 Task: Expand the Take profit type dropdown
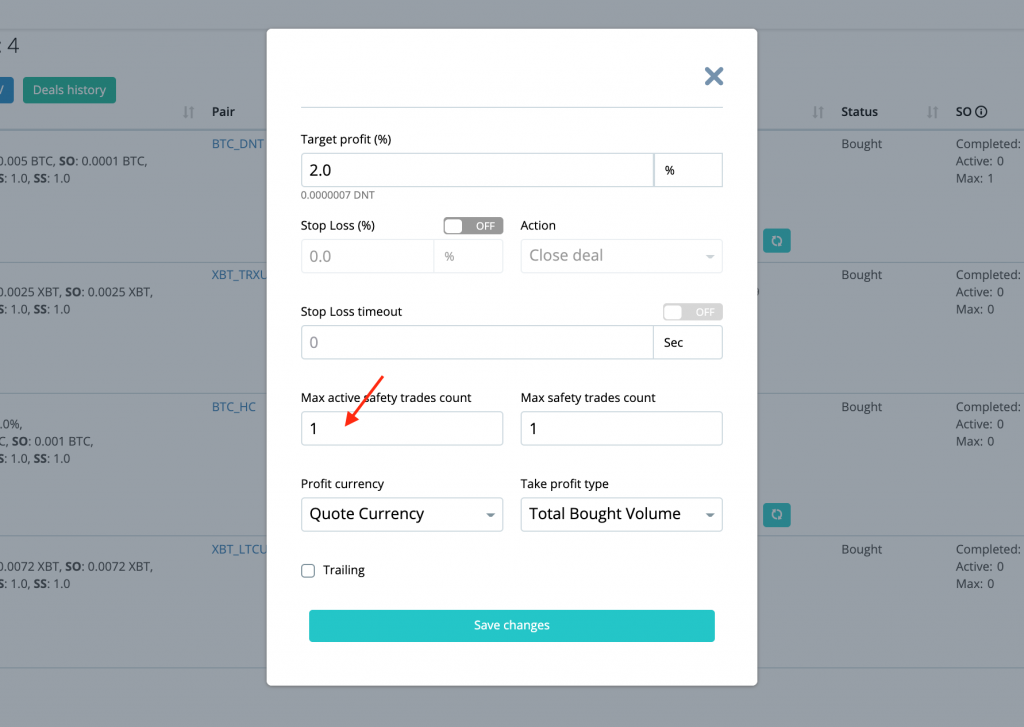621,514
